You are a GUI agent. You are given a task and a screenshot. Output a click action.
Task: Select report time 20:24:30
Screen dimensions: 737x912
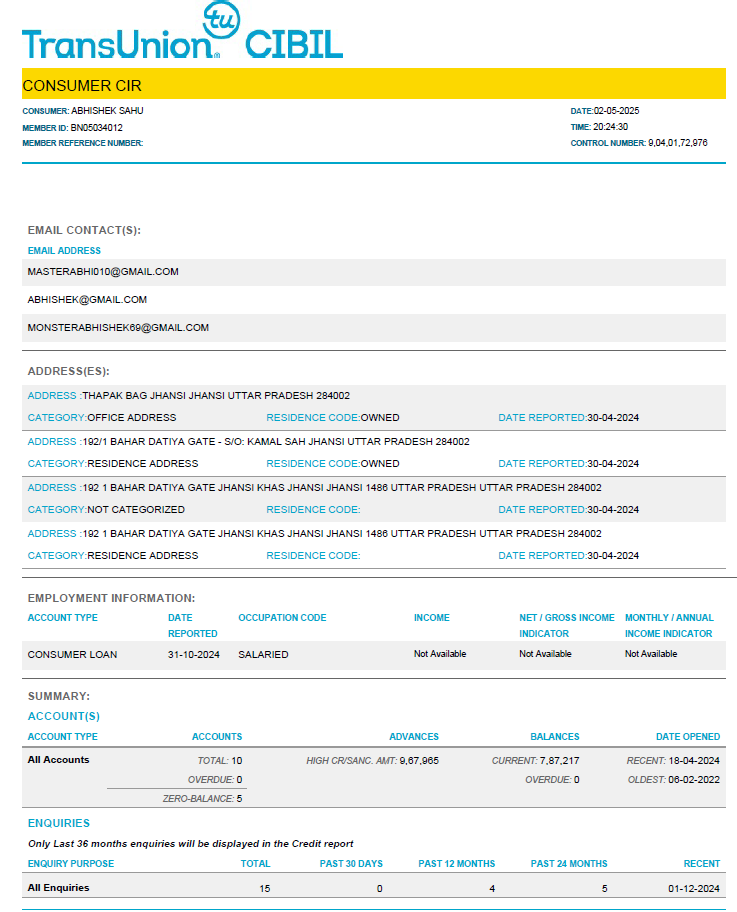610,126
